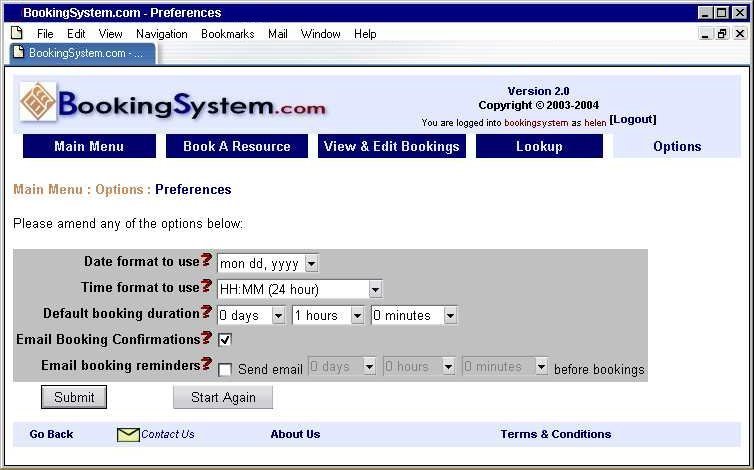Open the Help menu

point(365,34)
